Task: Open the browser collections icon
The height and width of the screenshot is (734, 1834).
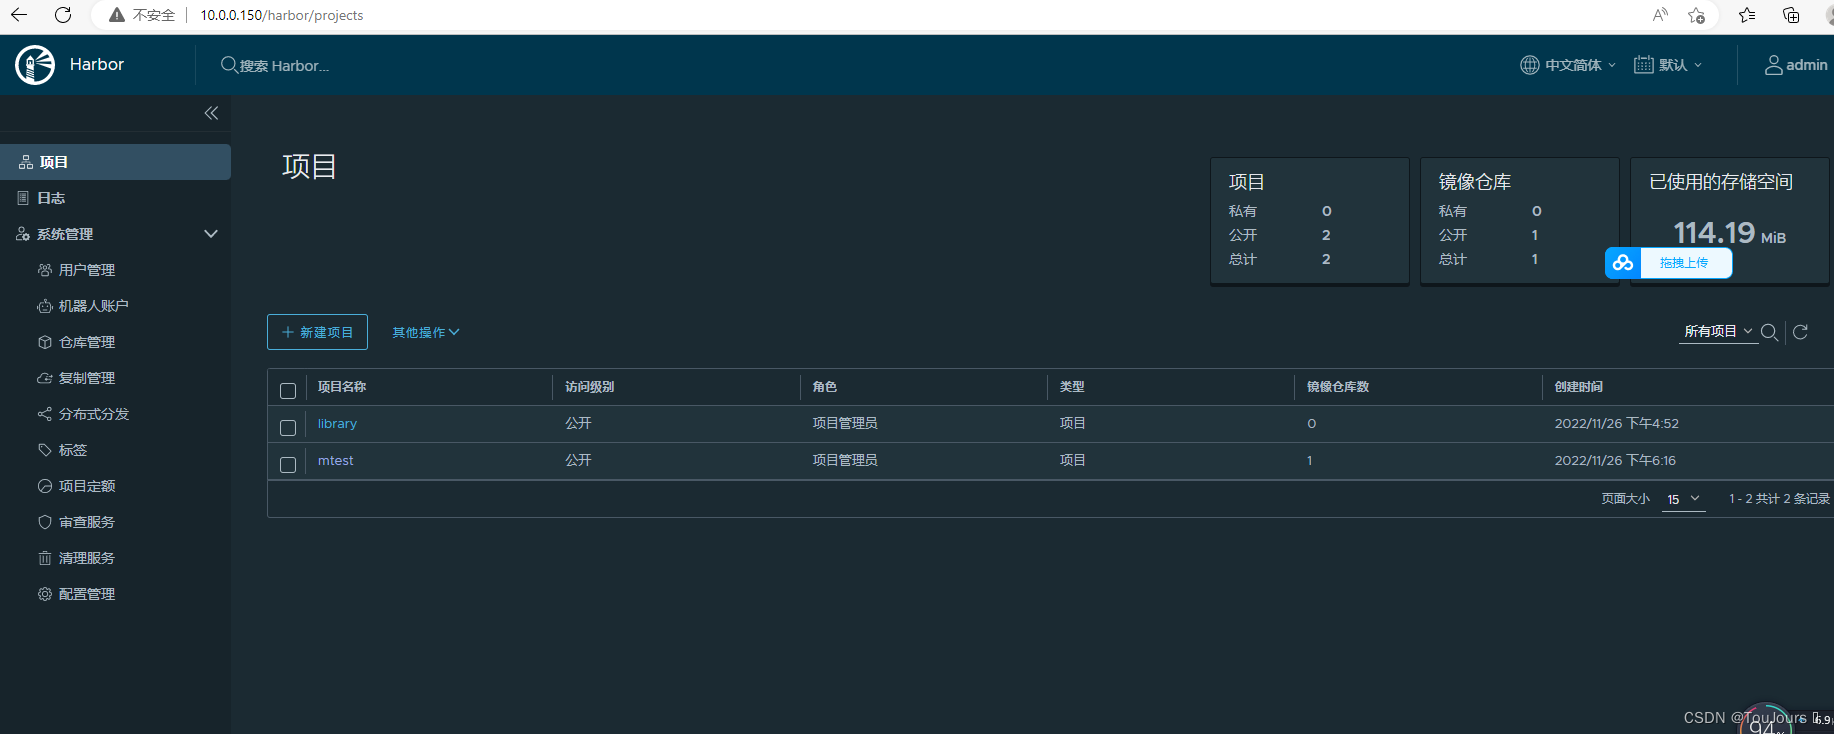Action: pos(1791,15)
